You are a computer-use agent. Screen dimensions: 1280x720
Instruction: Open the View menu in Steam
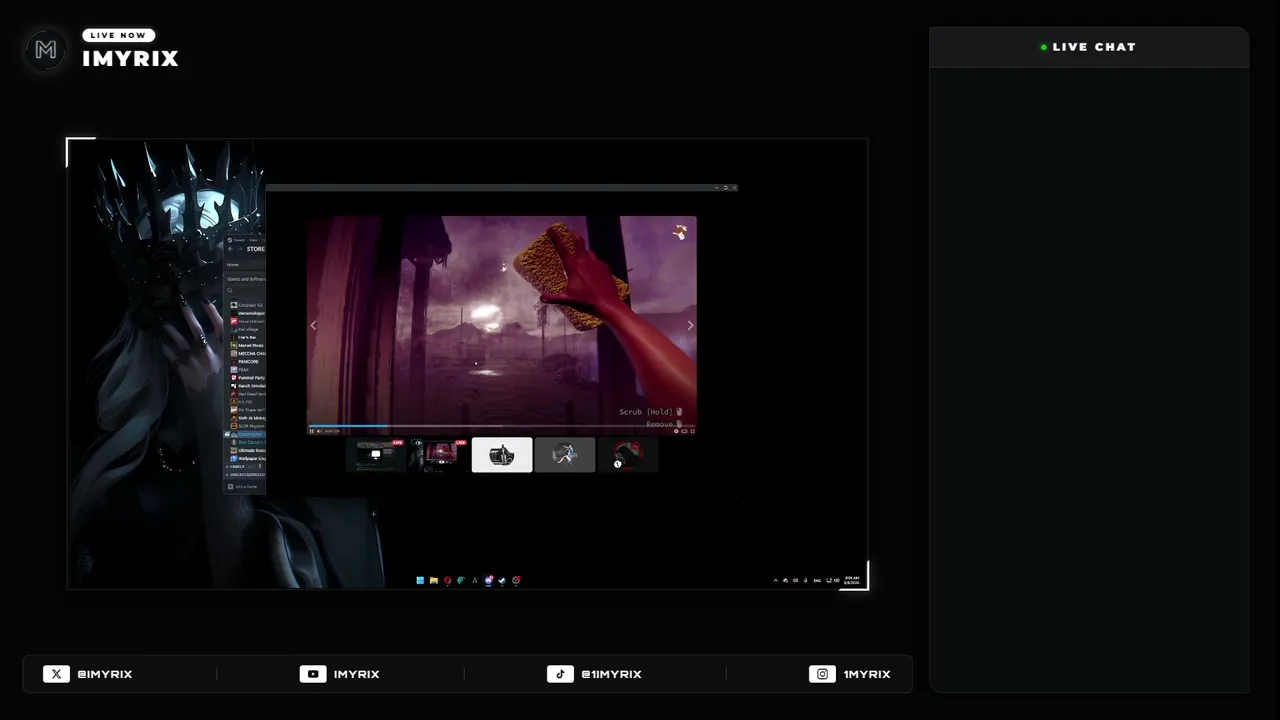(x=253, y=240)
